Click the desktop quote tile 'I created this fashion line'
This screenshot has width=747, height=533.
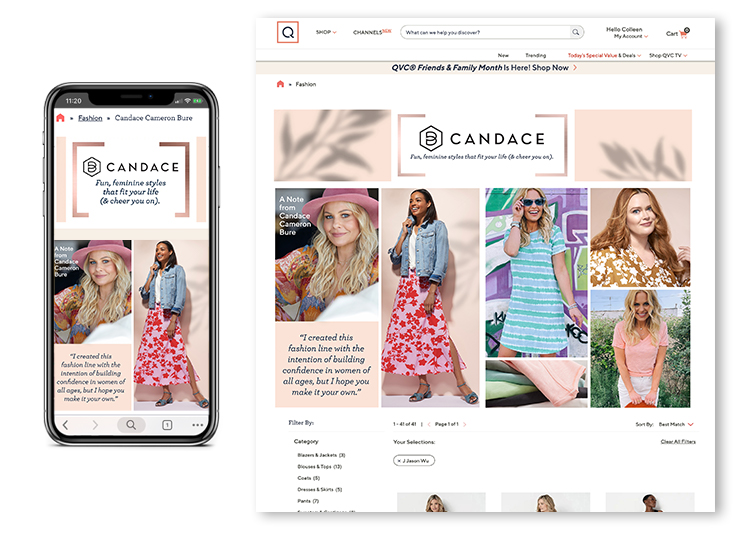(x=327, y=364)
